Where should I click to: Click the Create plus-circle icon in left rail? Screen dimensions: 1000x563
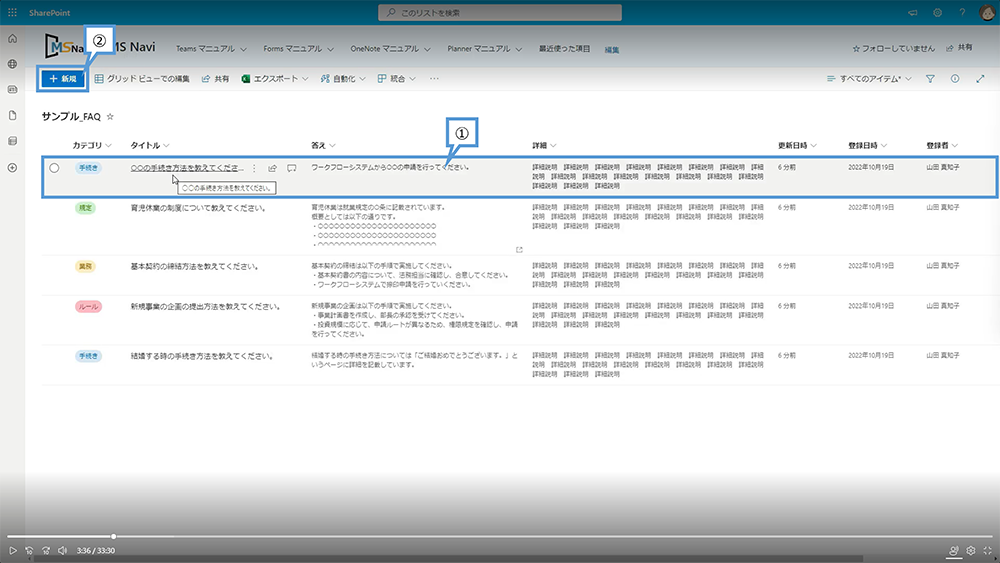tap(12, 168)
